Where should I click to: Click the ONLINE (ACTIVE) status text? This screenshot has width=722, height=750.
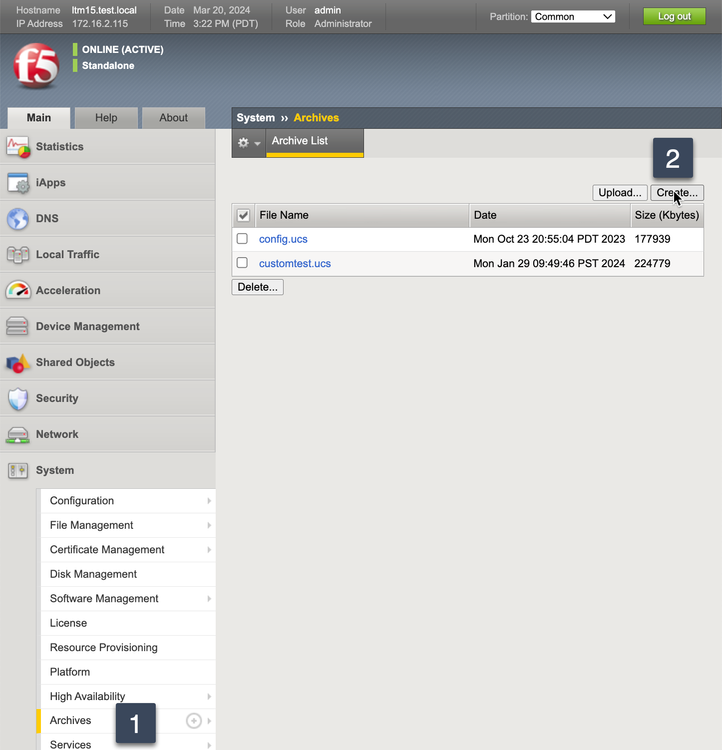122,50
